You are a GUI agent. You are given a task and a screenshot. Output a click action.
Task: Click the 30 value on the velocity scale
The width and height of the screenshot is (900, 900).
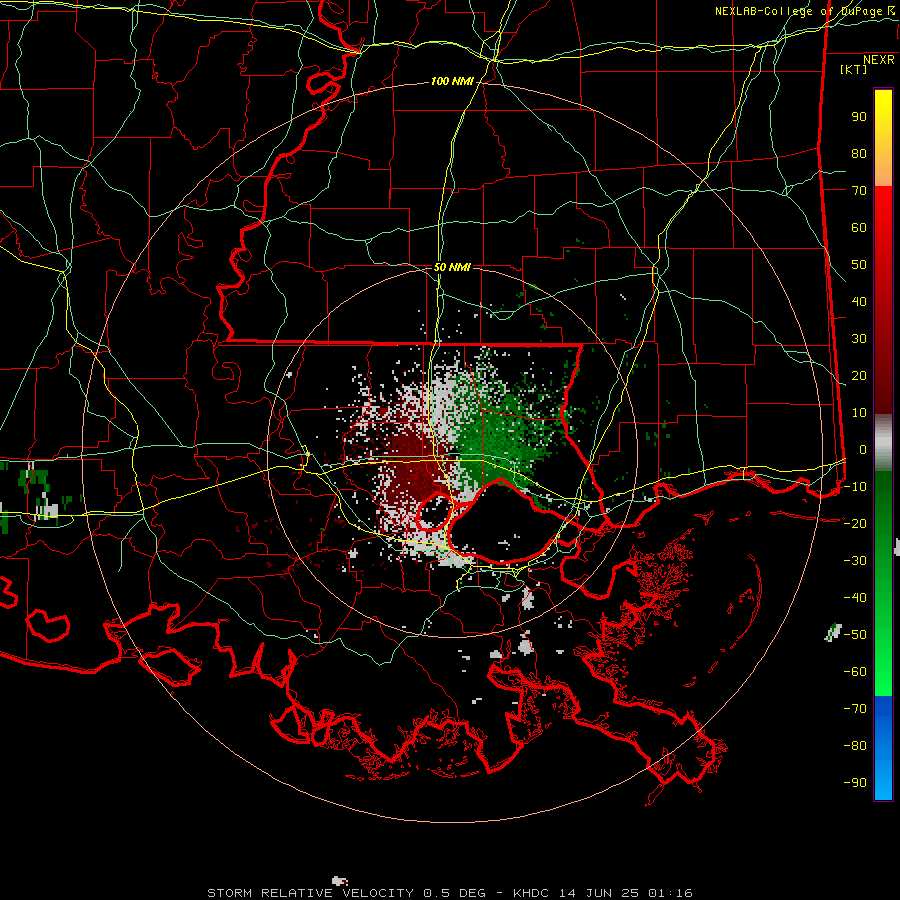tap(859, 339)
